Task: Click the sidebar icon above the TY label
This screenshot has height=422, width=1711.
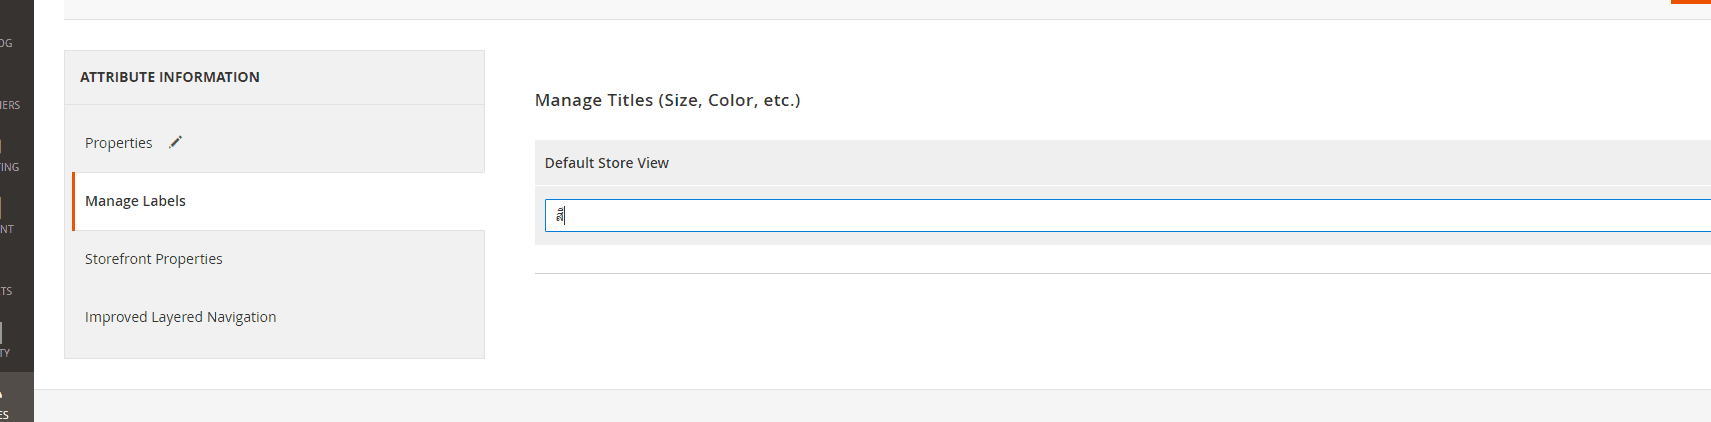Action: click(x=1, y=332)
